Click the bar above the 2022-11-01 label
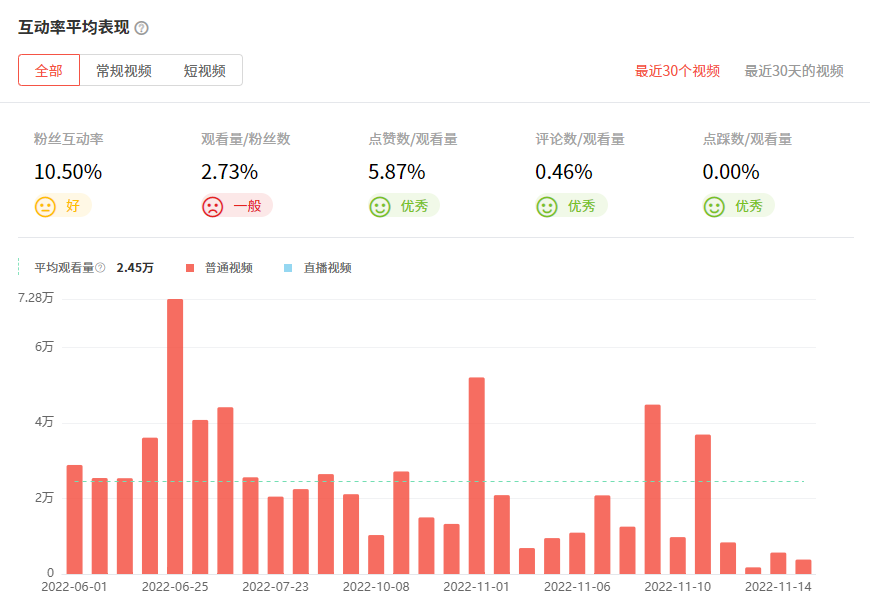This screenshot has width=870, height=614. point(477,475)
